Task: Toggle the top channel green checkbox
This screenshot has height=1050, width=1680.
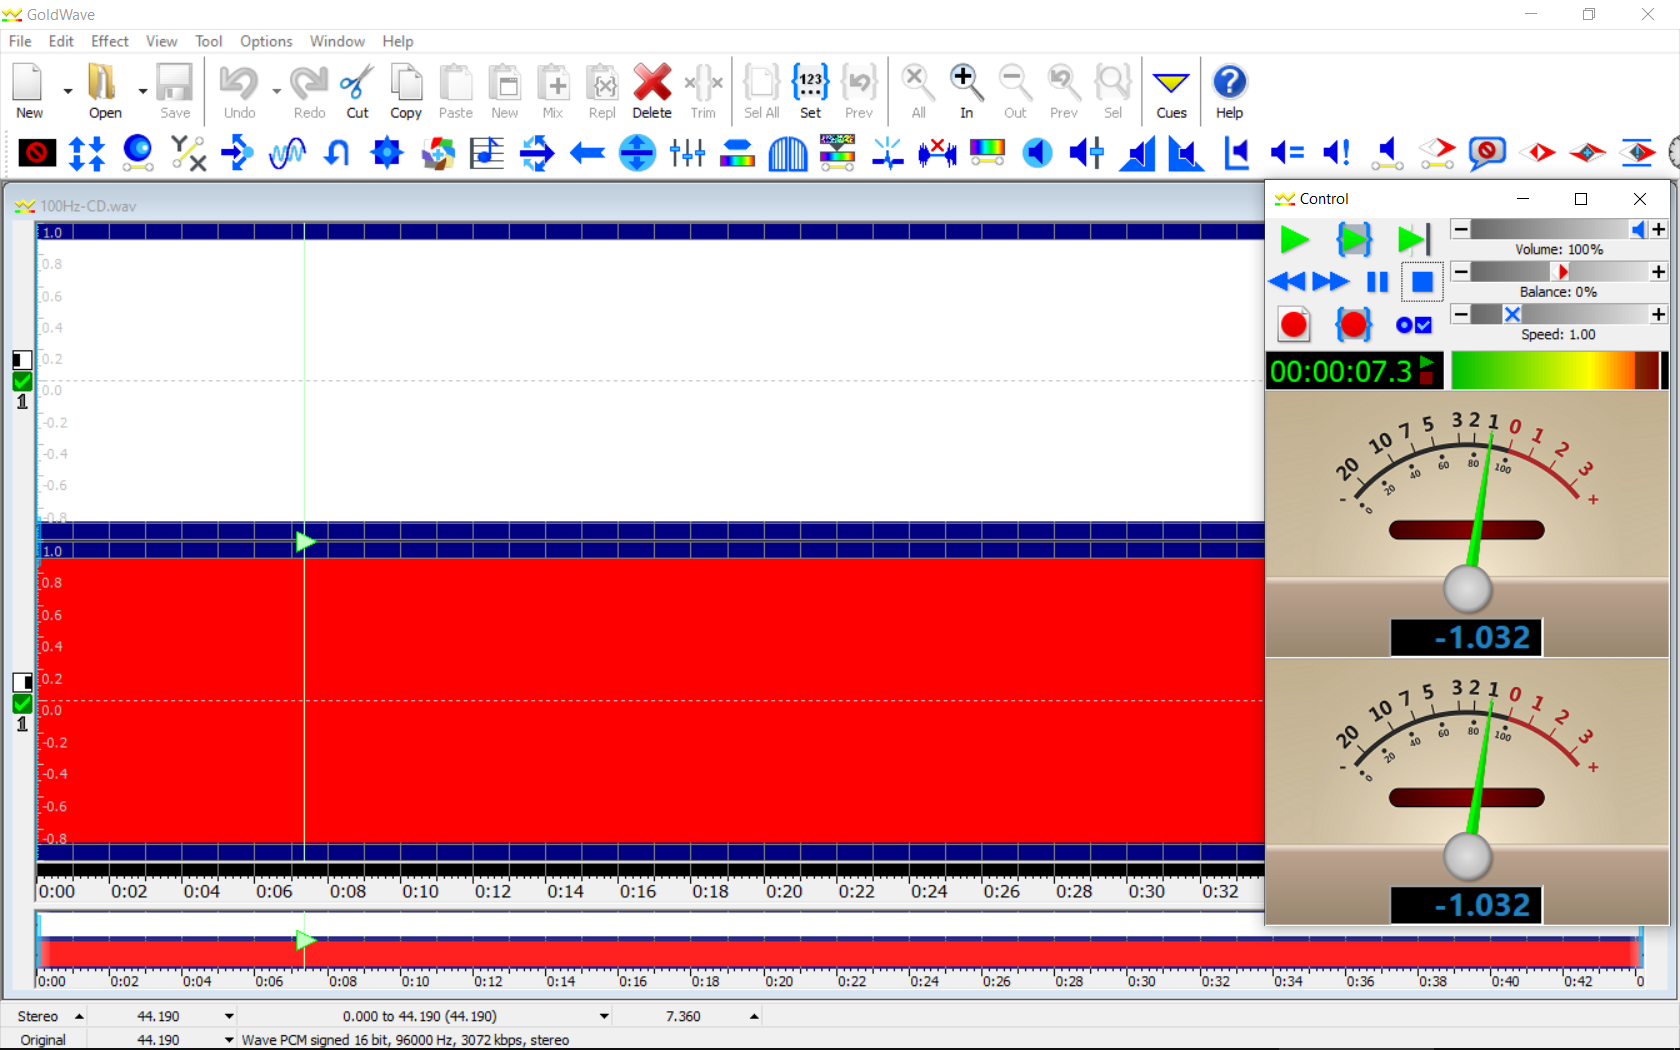Action: click(22, 382)
